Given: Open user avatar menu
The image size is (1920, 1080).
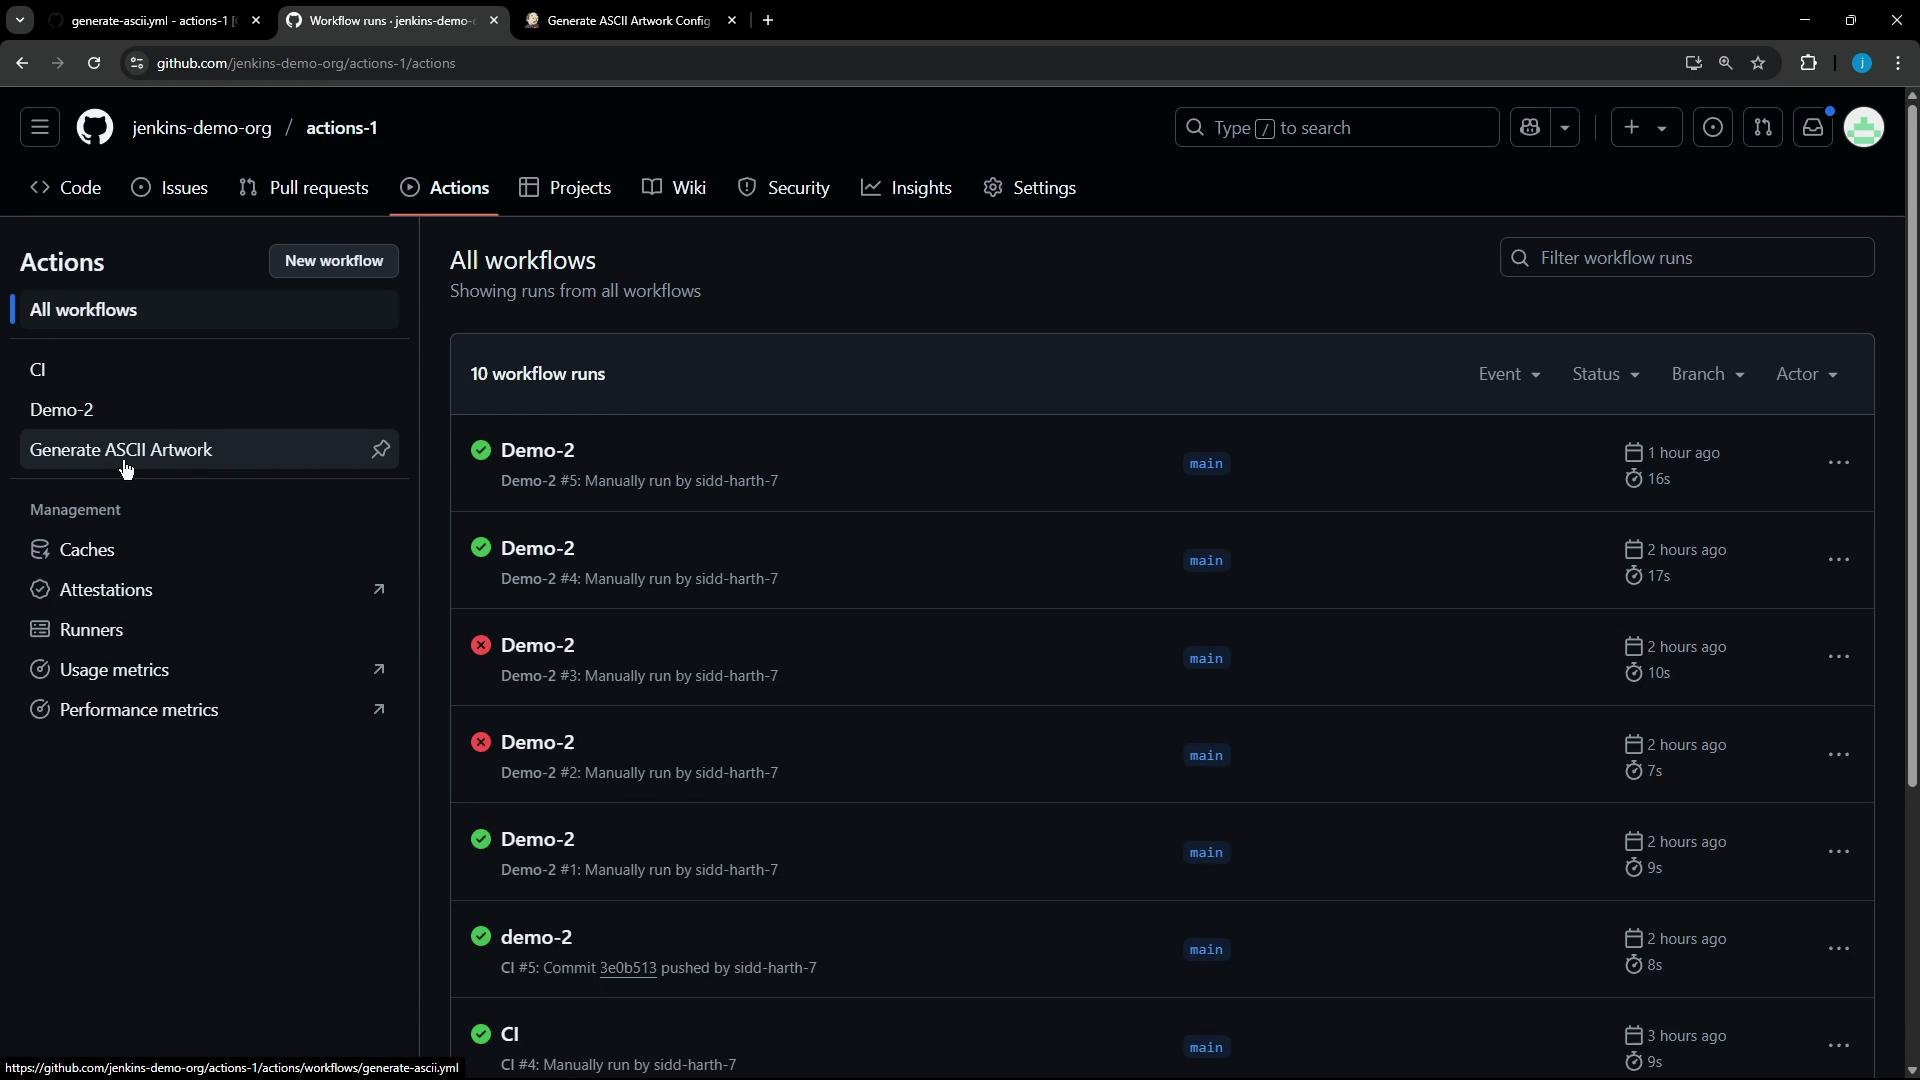Looking at the screenshot, I should point(1864,128).
